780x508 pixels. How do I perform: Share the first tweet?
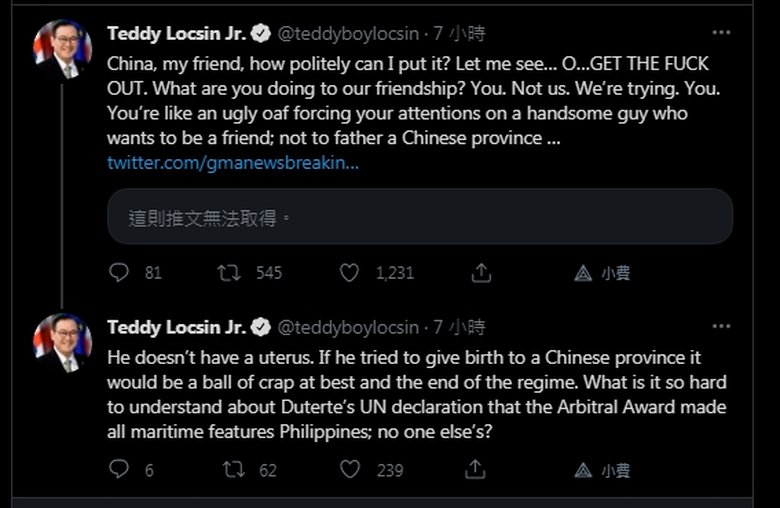[480, 272]
